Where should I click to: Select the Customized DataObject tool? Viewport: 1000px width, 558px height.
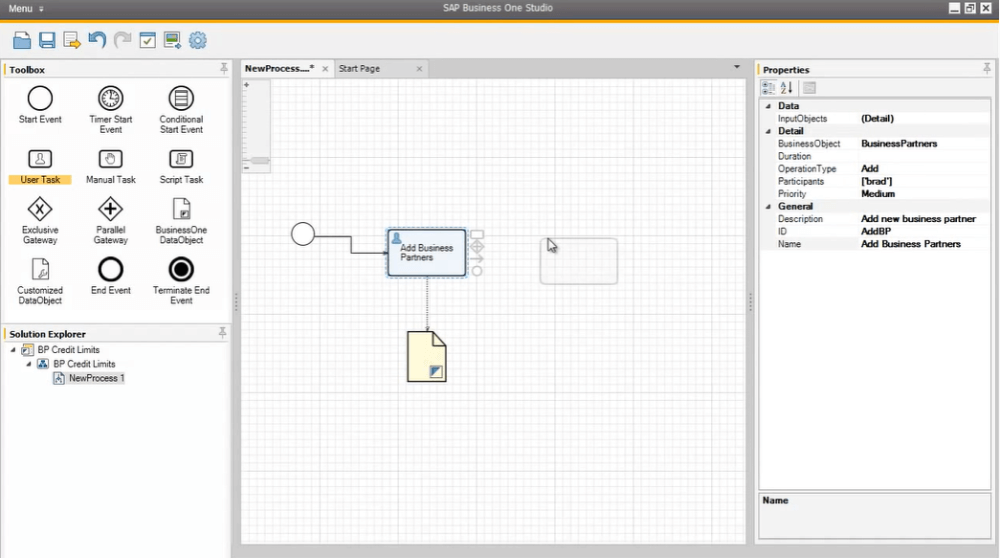tap(40, 281)
